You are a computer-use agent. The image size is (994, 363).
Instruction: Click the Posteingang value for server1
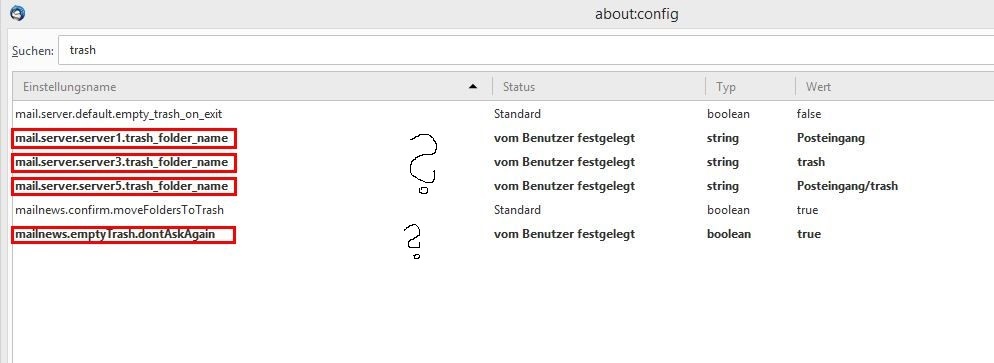(830, 138)
